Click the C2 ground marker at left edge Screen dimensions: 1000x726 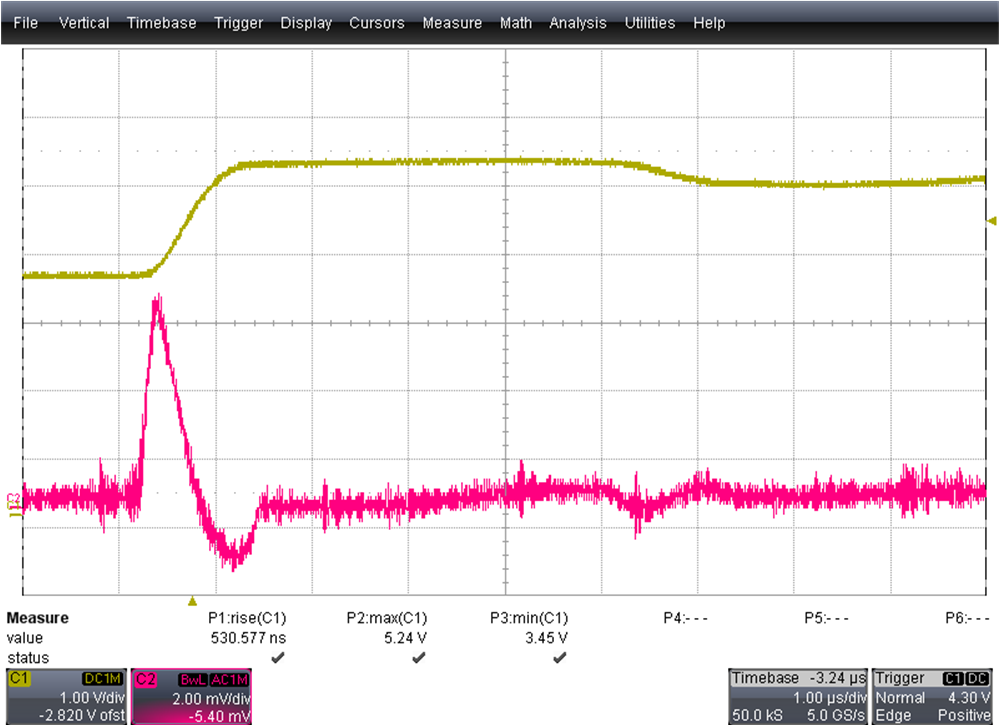(x=14, y=497)
